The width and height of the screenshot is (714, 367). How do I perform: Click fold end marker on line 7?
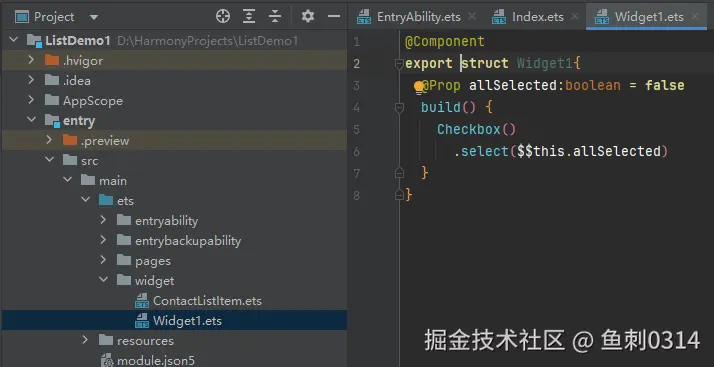coord(399,173)
